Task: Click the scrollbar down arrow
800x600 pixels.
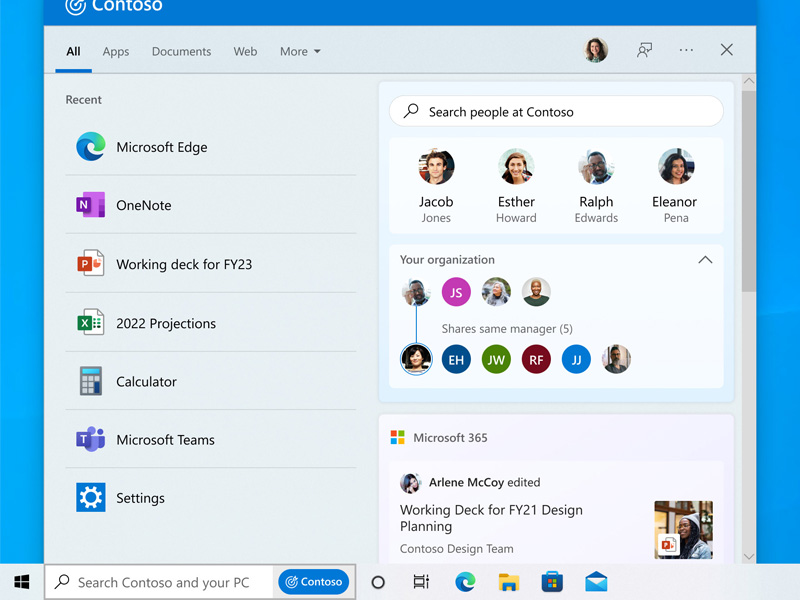Action: (x=748, y=556)
